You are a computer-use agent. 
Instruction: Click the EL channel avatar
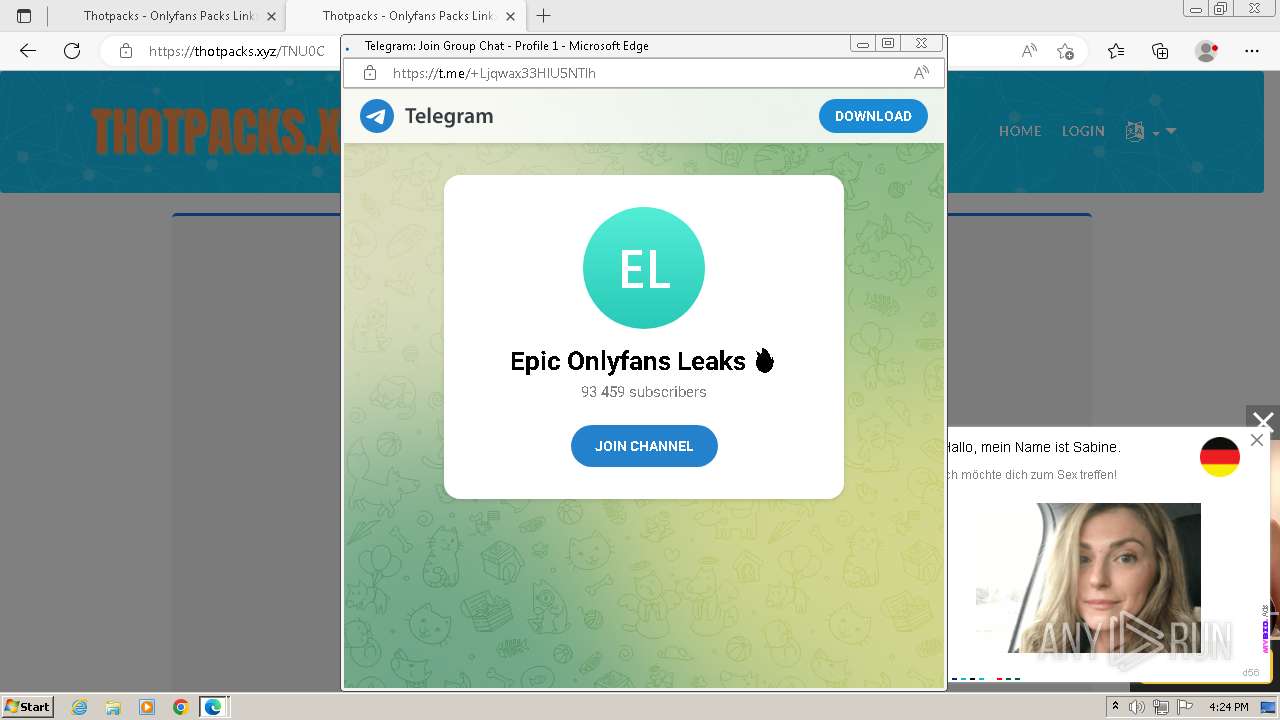click(x=644, y=268)
